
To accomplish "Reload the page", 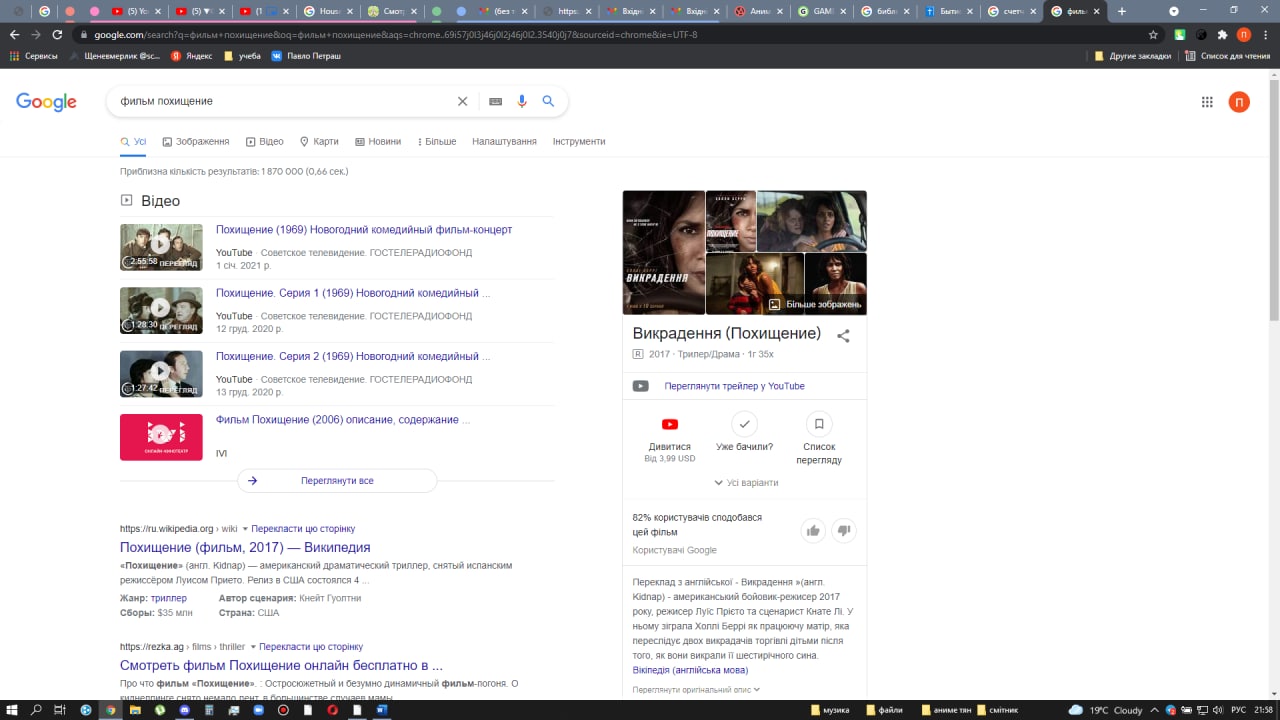I will click(x=57, y=34).
